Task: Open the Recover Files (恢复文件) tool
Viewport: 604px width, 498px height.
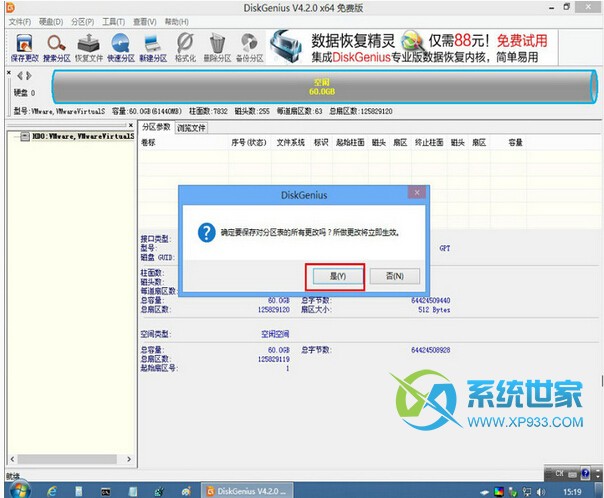Action: pos(89,48)
